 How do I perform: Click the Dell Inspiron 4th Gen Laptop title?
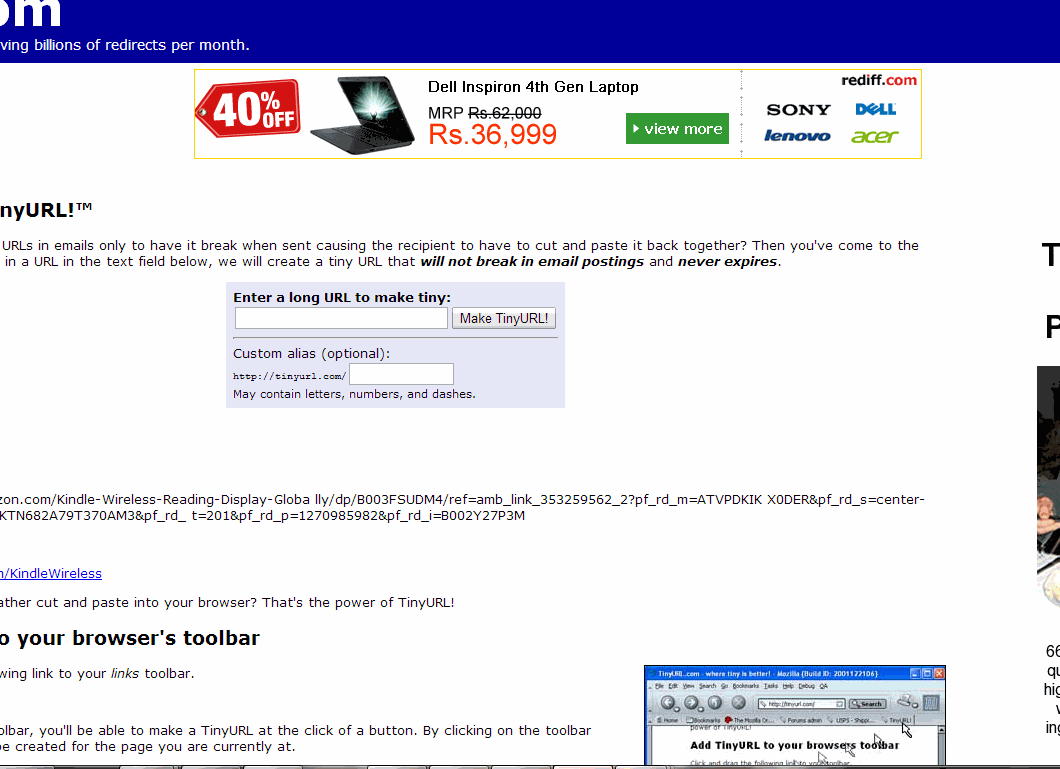(533, 86)
